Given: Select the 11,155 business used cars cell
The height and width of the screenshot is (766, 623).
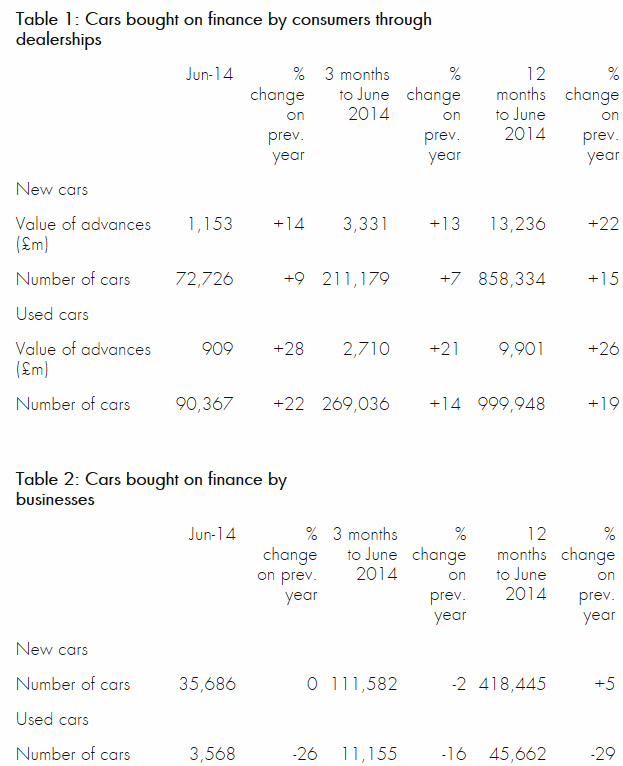Looking at the screenshot, I should (x=369, y=754).
